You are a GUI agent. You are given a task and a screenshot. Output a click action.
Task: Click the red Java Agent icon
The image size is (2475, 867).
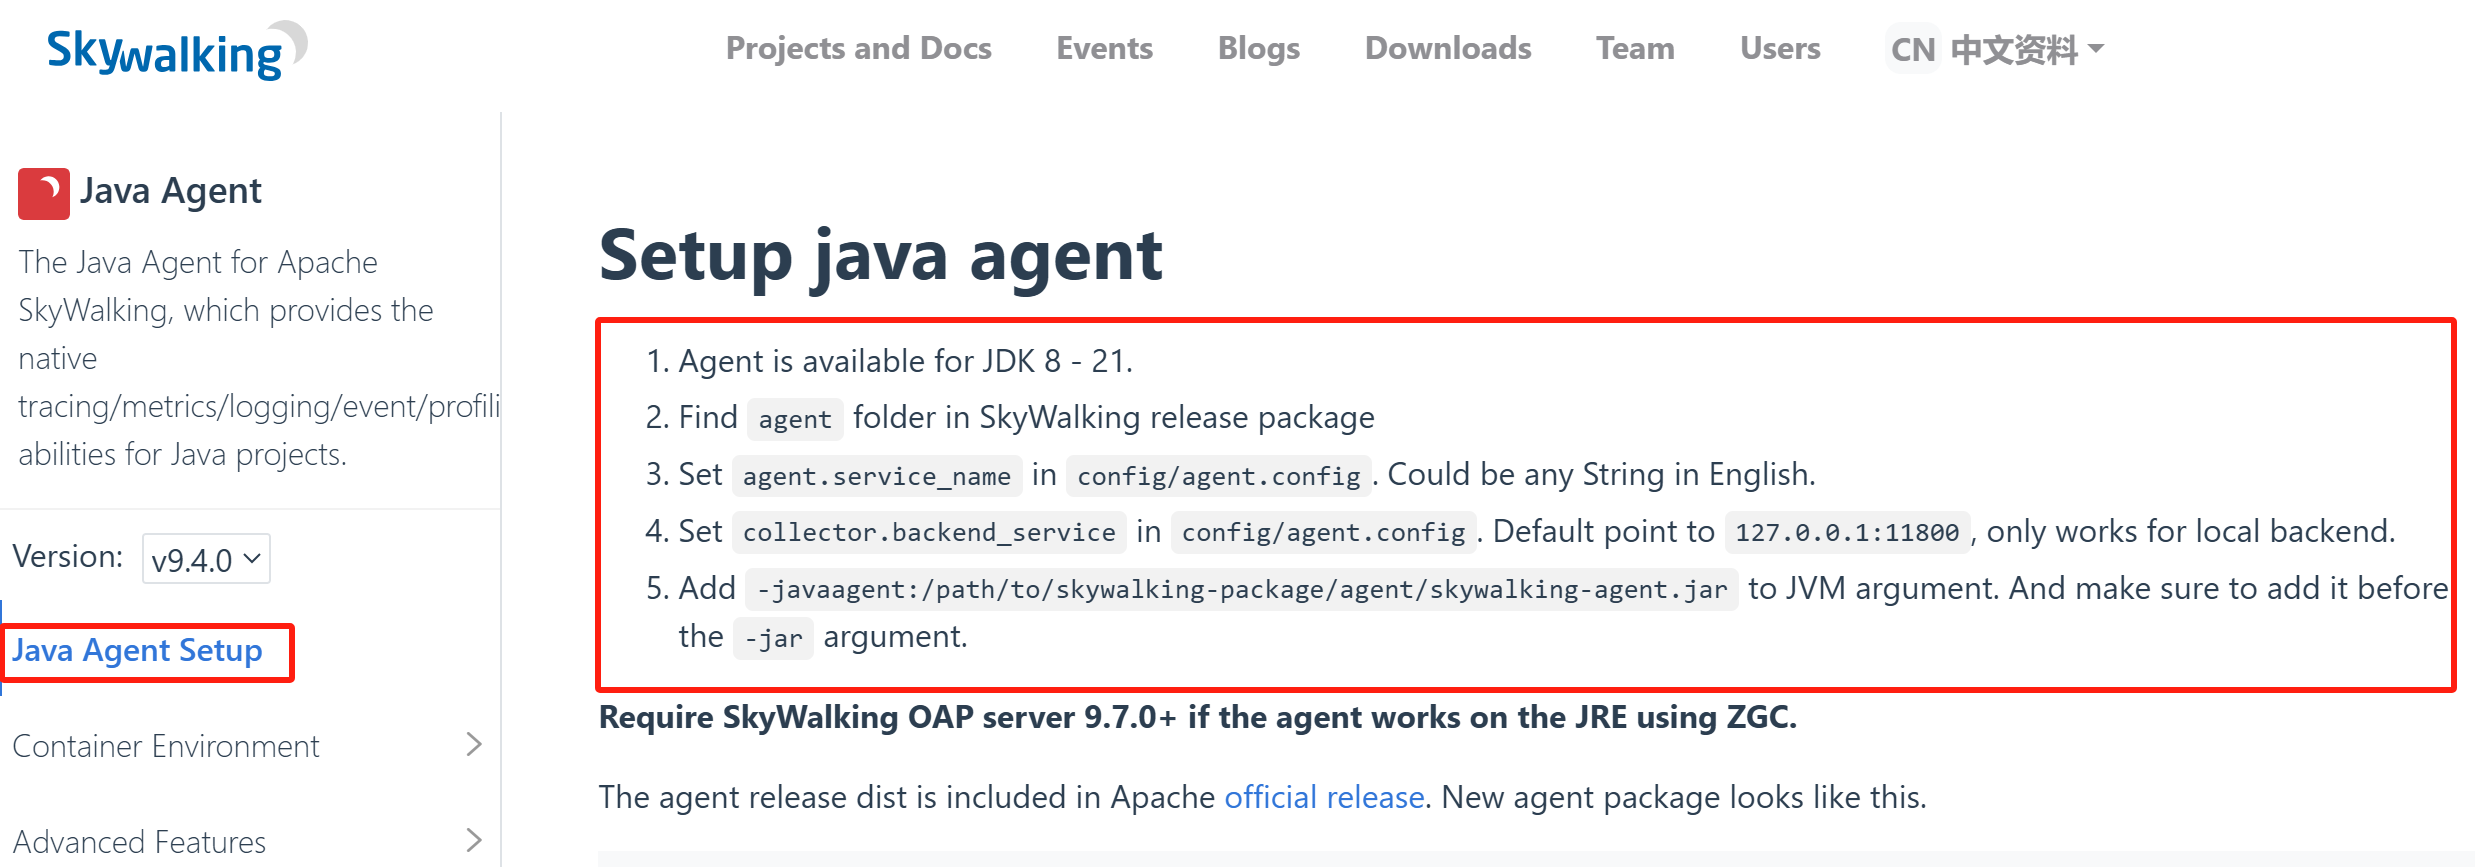click(x=44, y=193)
